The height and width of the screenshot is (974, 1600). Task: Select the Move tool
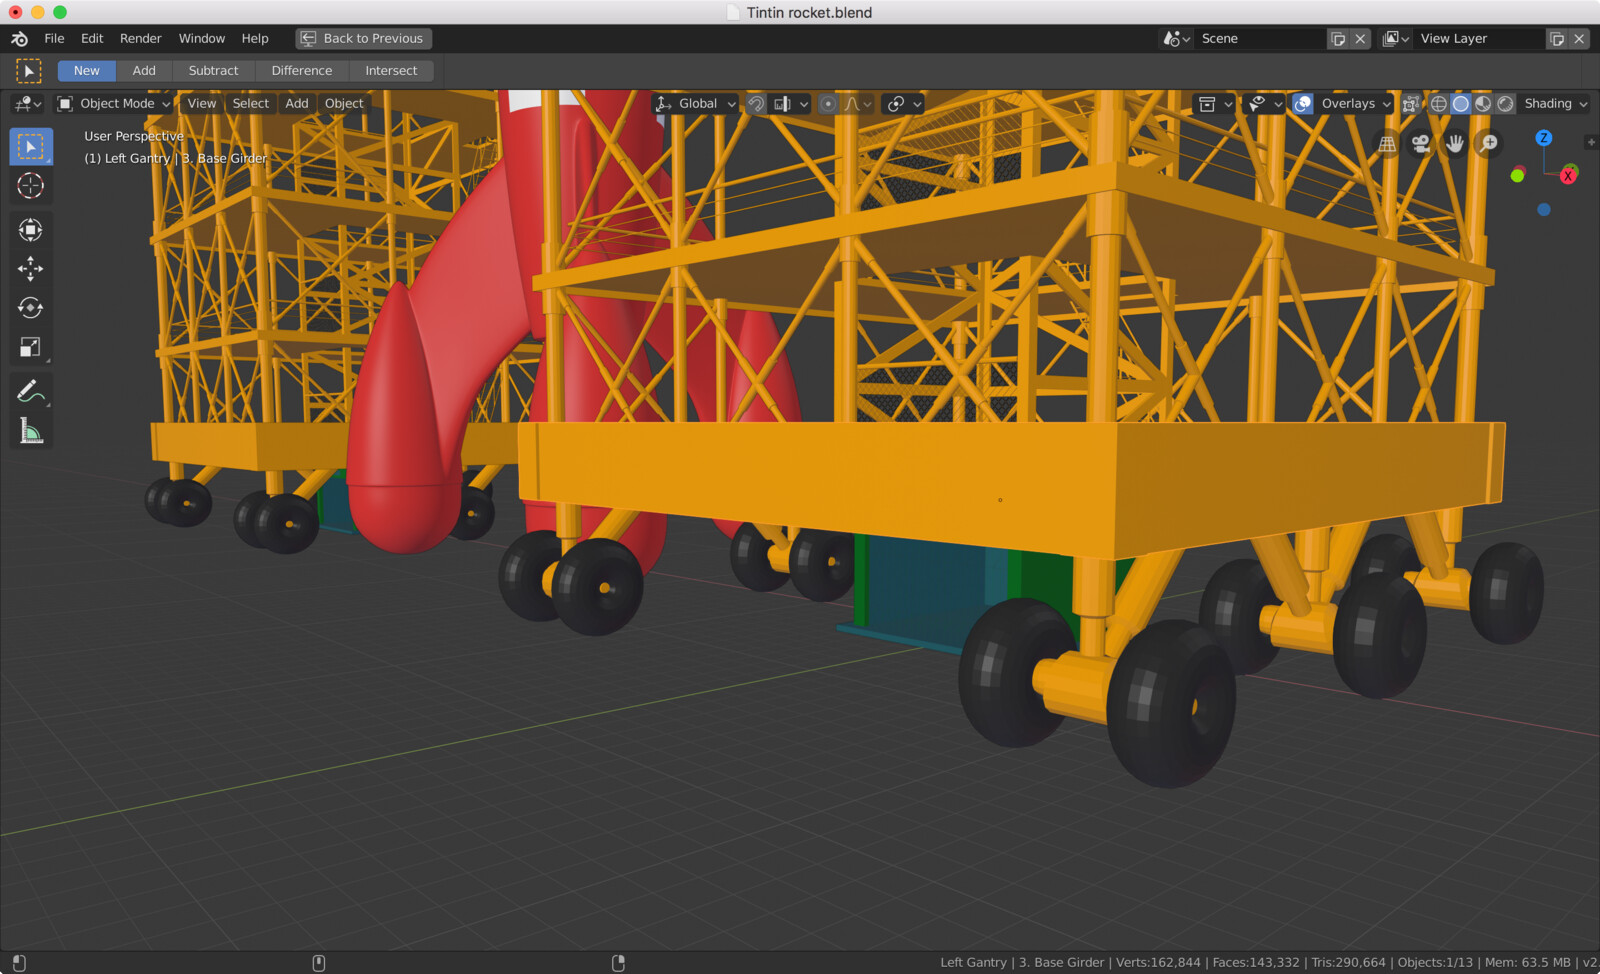coord(30,268)
